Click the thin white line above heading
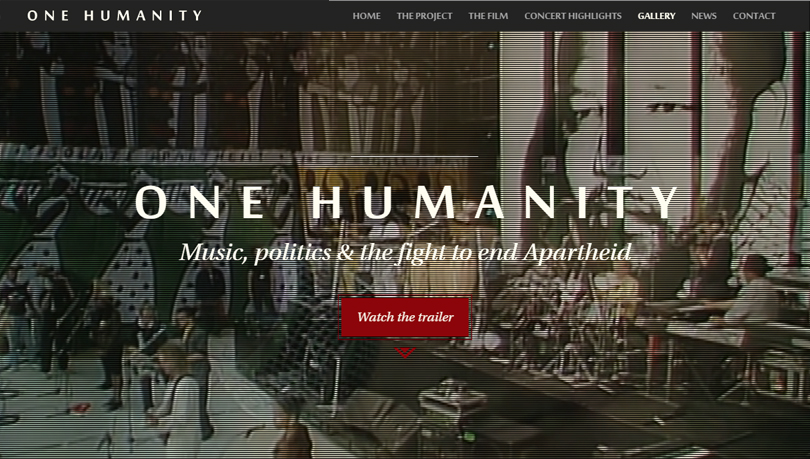This screenshot has height=459, width=810. 414,156
